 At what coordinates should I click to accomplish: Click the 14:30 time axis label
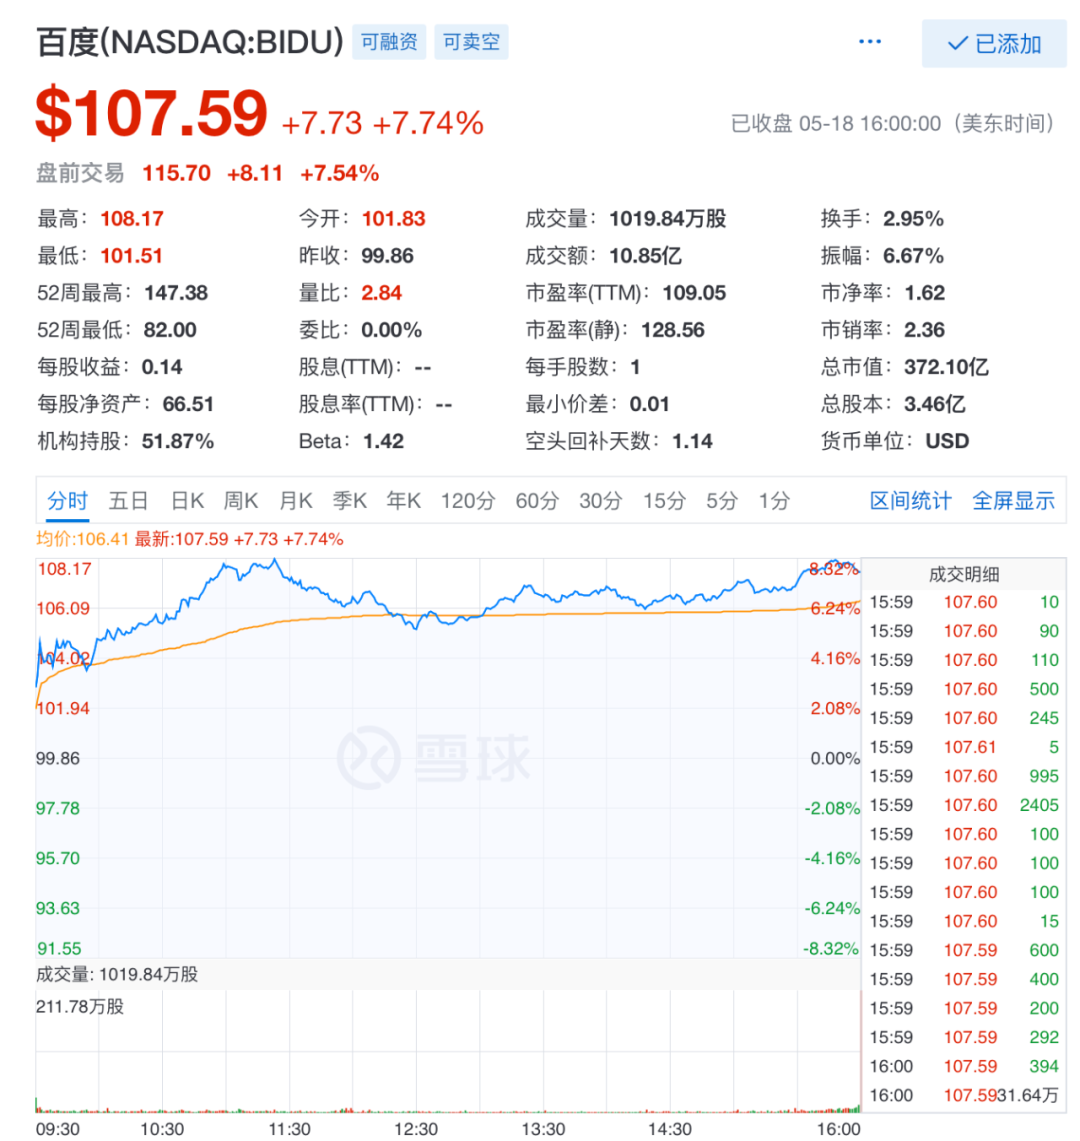tap(670, 1129)
